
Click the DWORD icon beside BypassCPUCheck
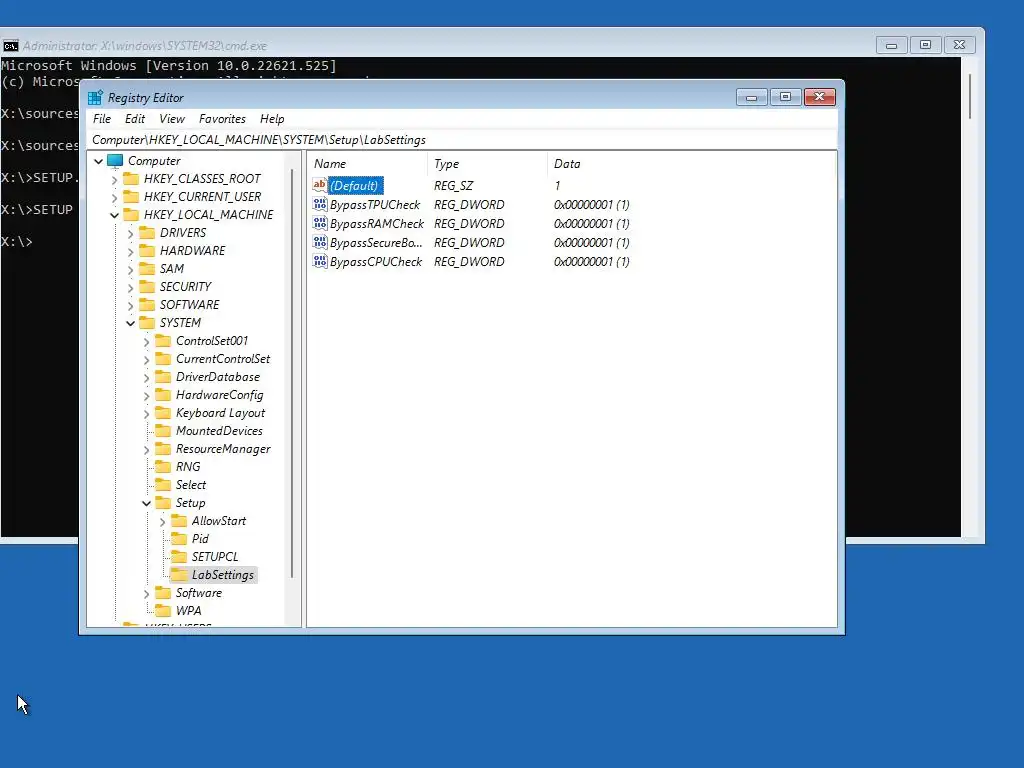(319, 261)
